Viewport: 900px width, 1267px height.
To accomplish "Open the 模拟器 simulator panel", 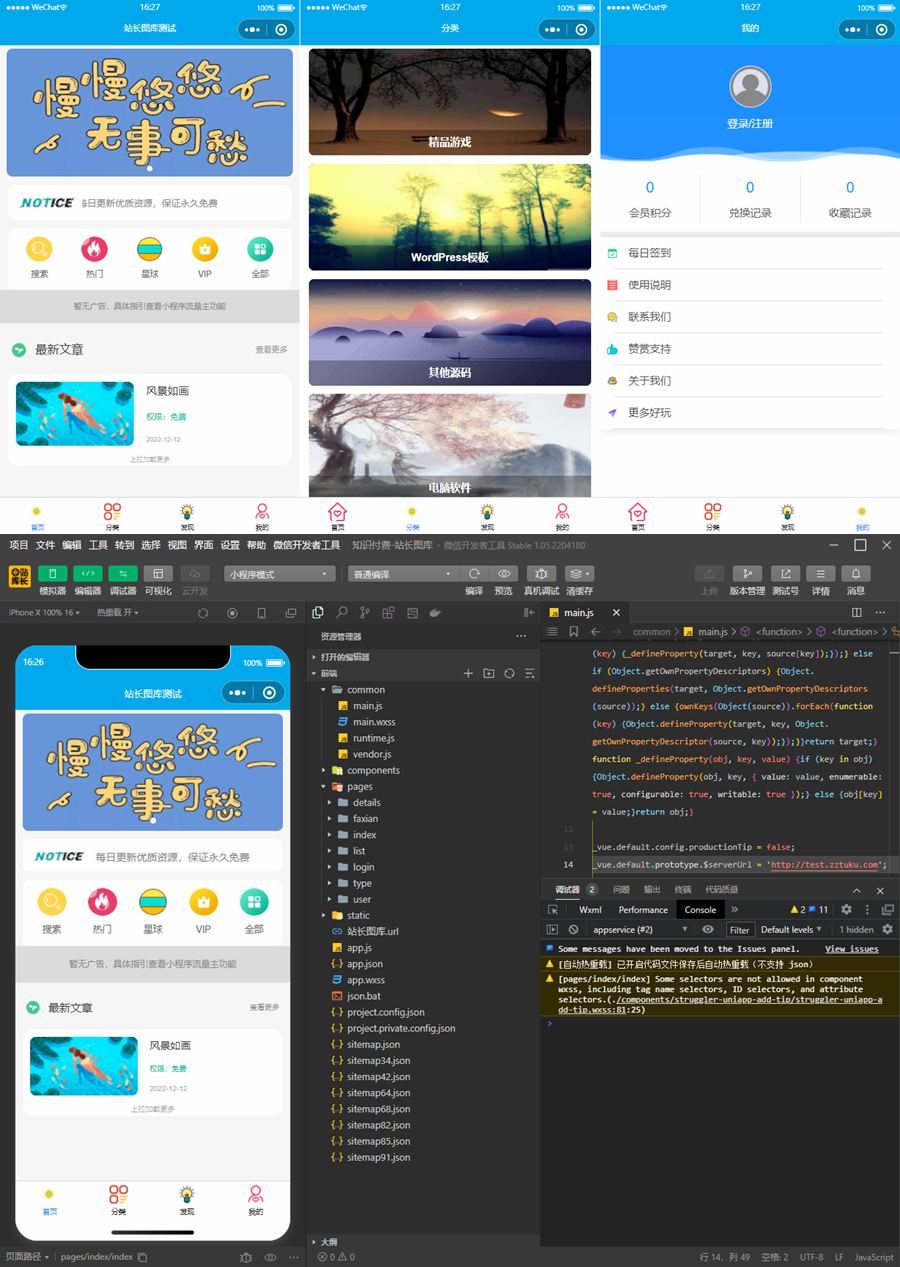I will (52, 574).
